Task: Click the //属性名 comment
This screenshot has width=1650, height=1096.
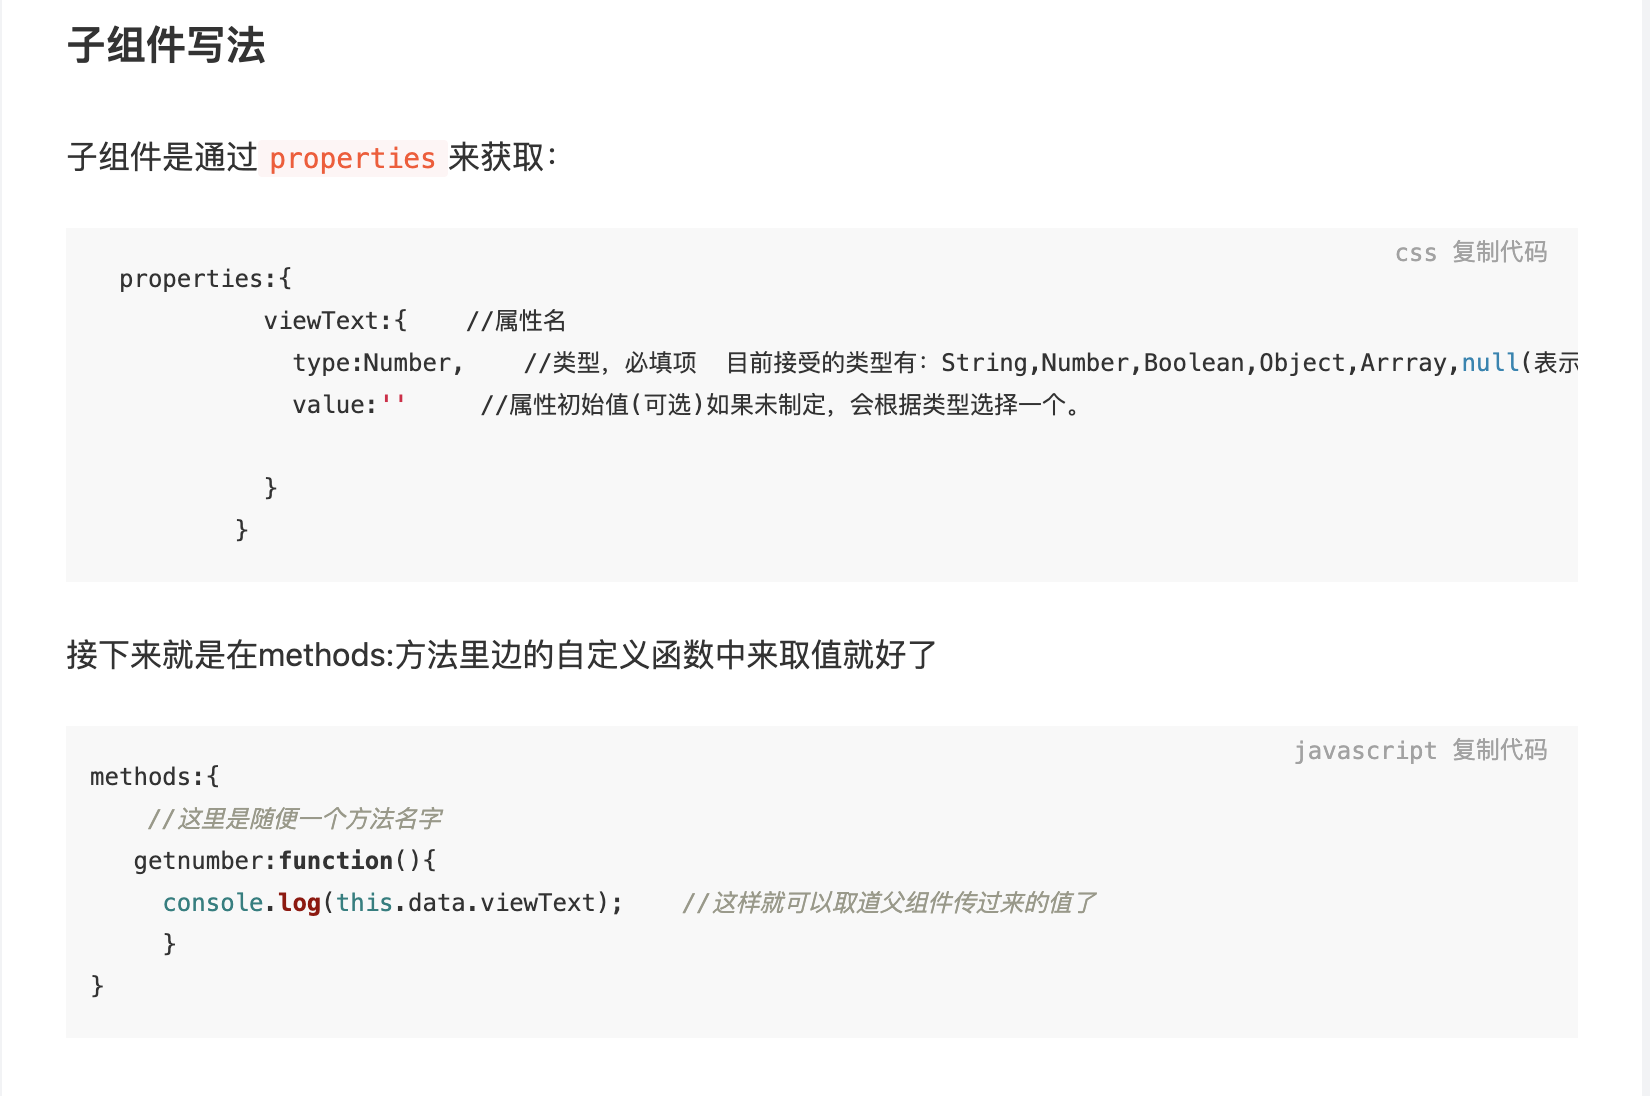Action: (516, 320)
